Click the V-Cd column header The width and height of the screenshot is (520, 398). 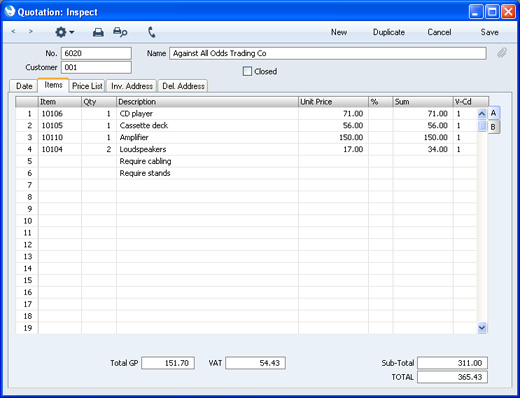(471, 102)
